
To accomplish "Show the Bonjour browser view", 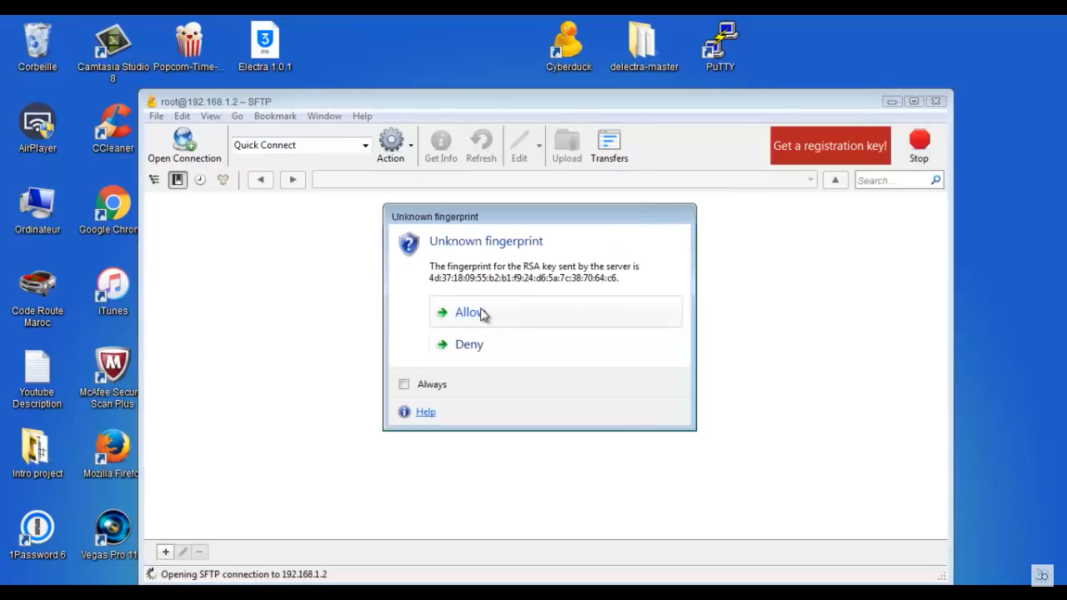I will click(x=223, y=180).
